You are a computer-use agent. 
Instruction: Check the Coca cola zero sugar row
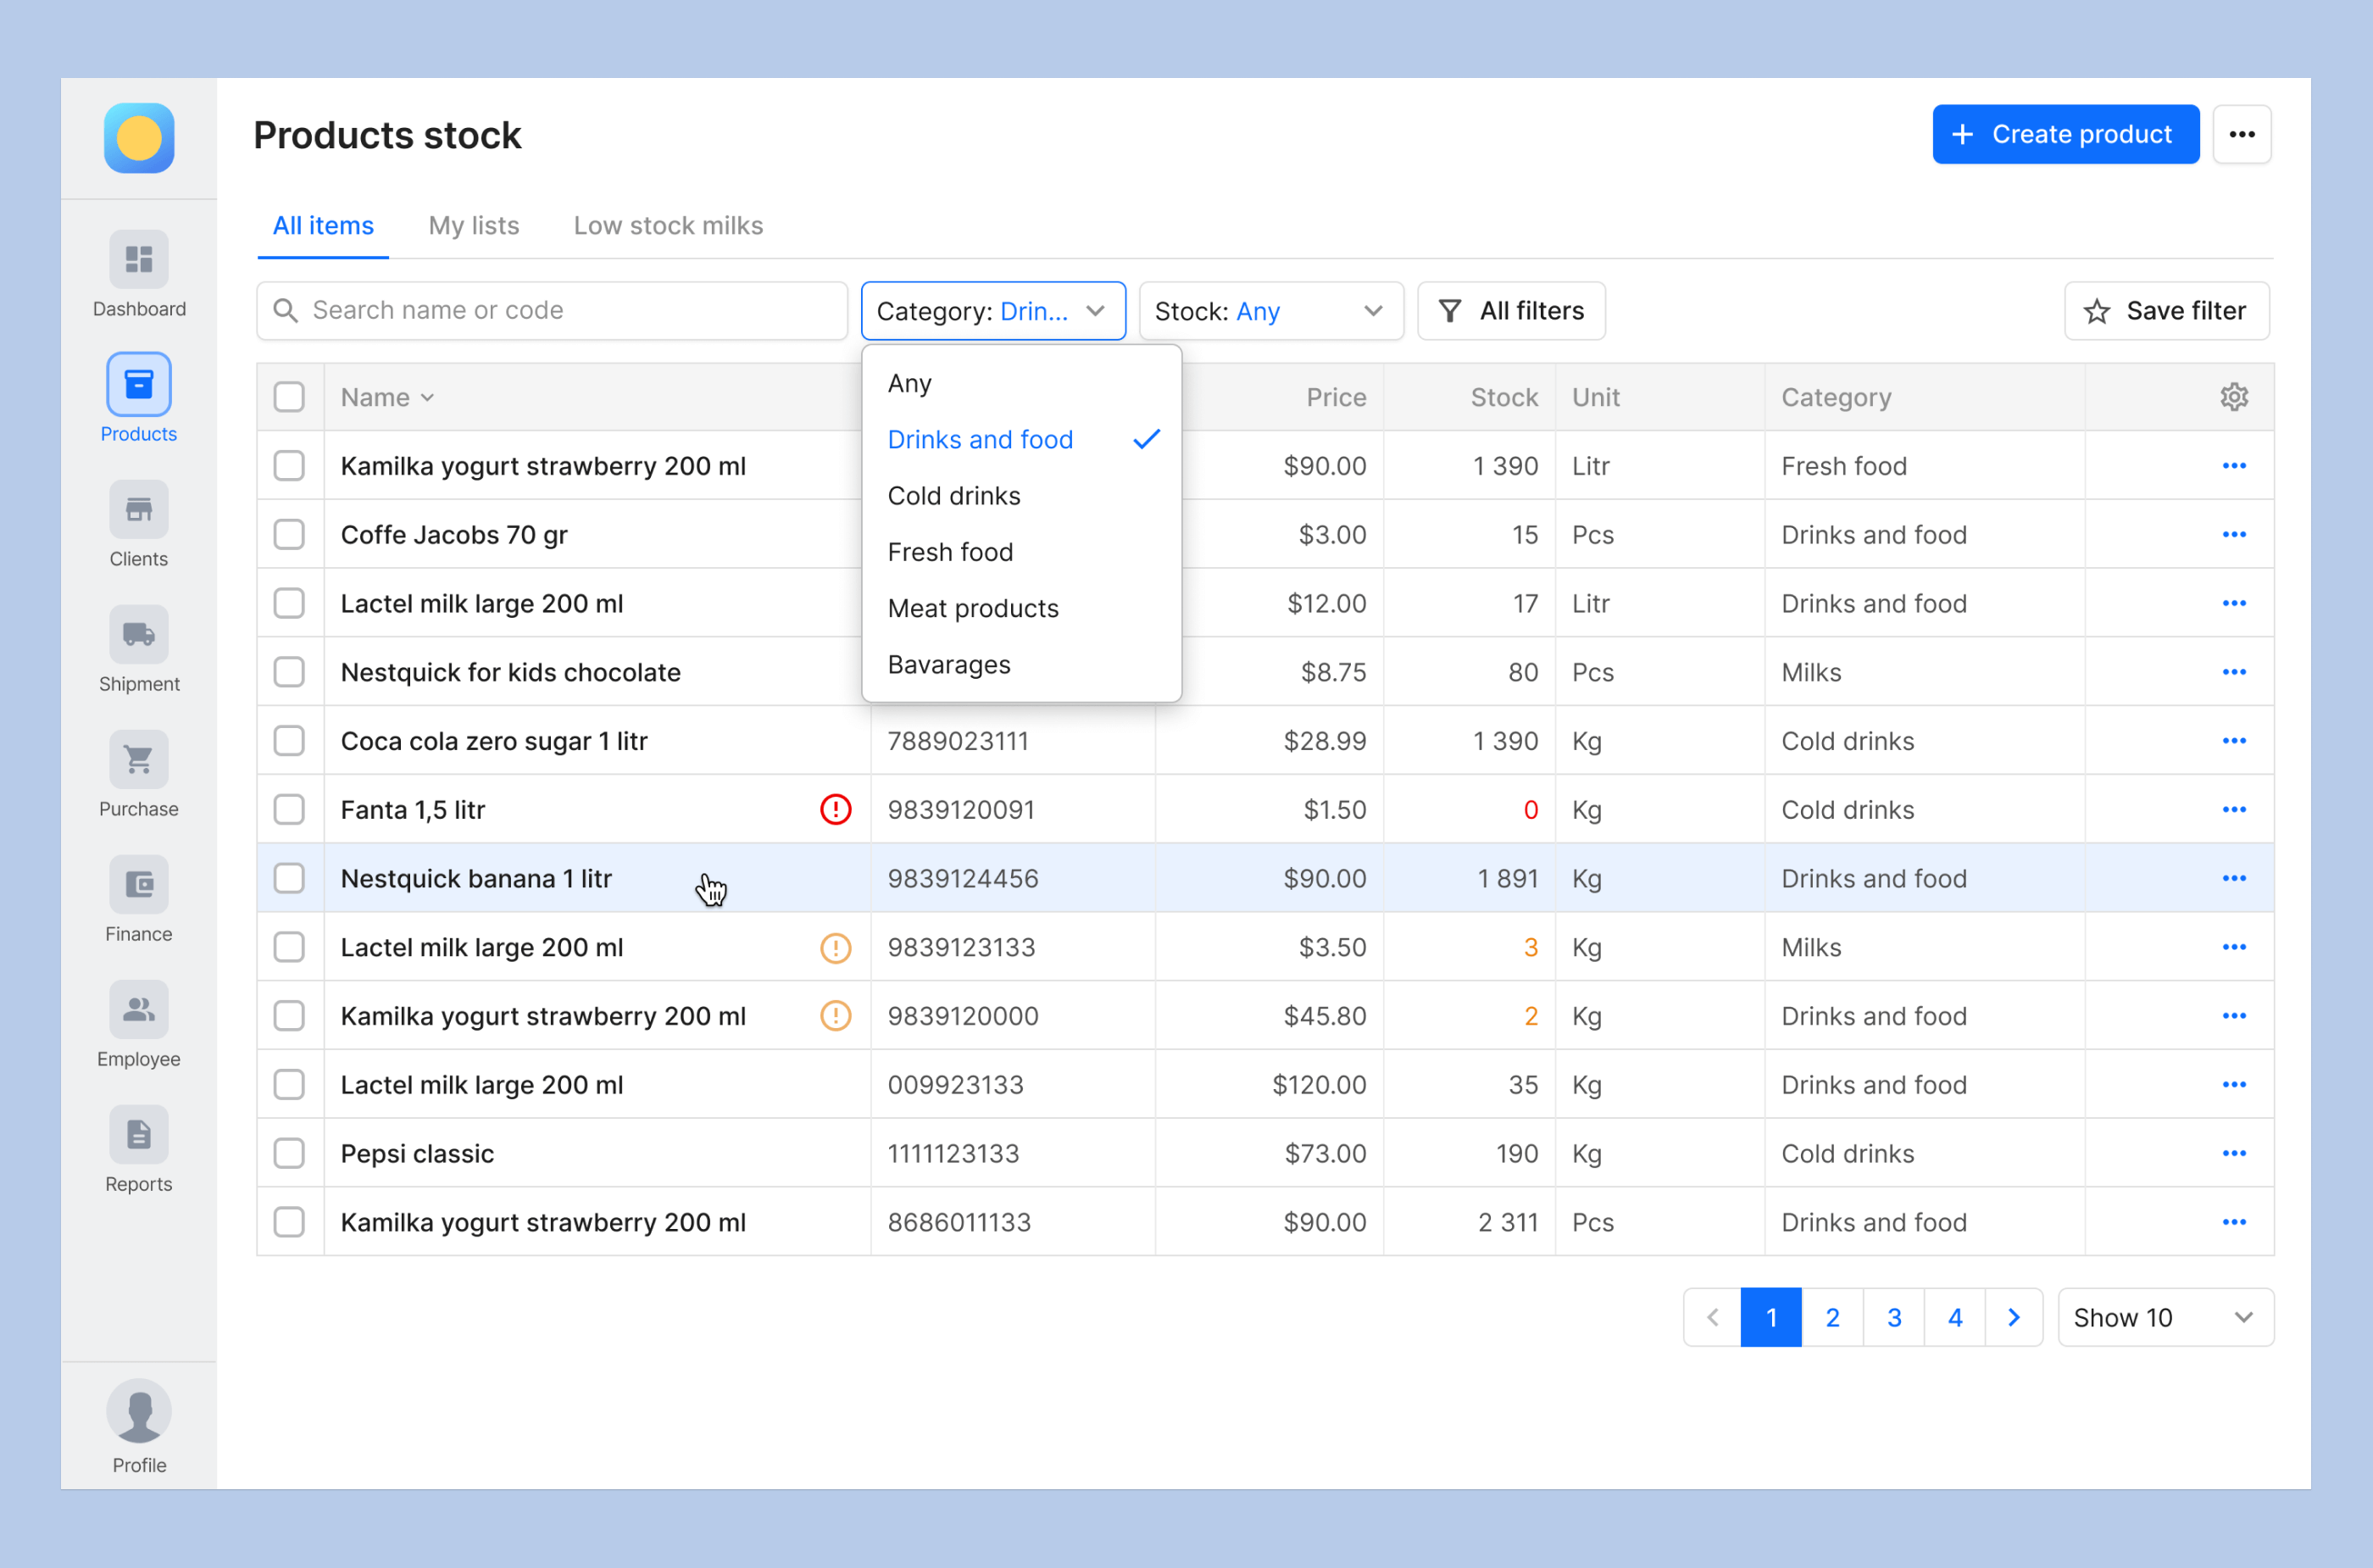point(289,740)
